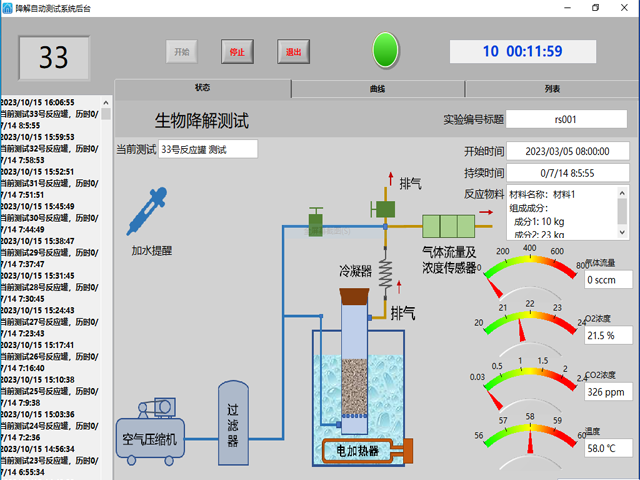Open the 列表 (list) tab

coord(552,89)
